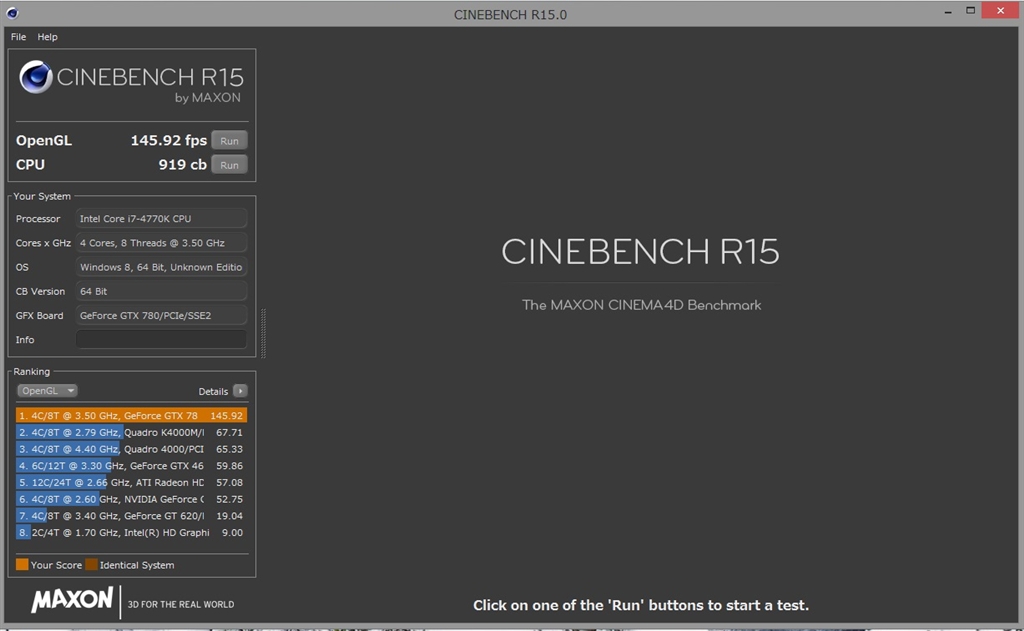Click the orange Your Score legend swatch
This screenshot has height=631, width=1024.
(22, 564)
